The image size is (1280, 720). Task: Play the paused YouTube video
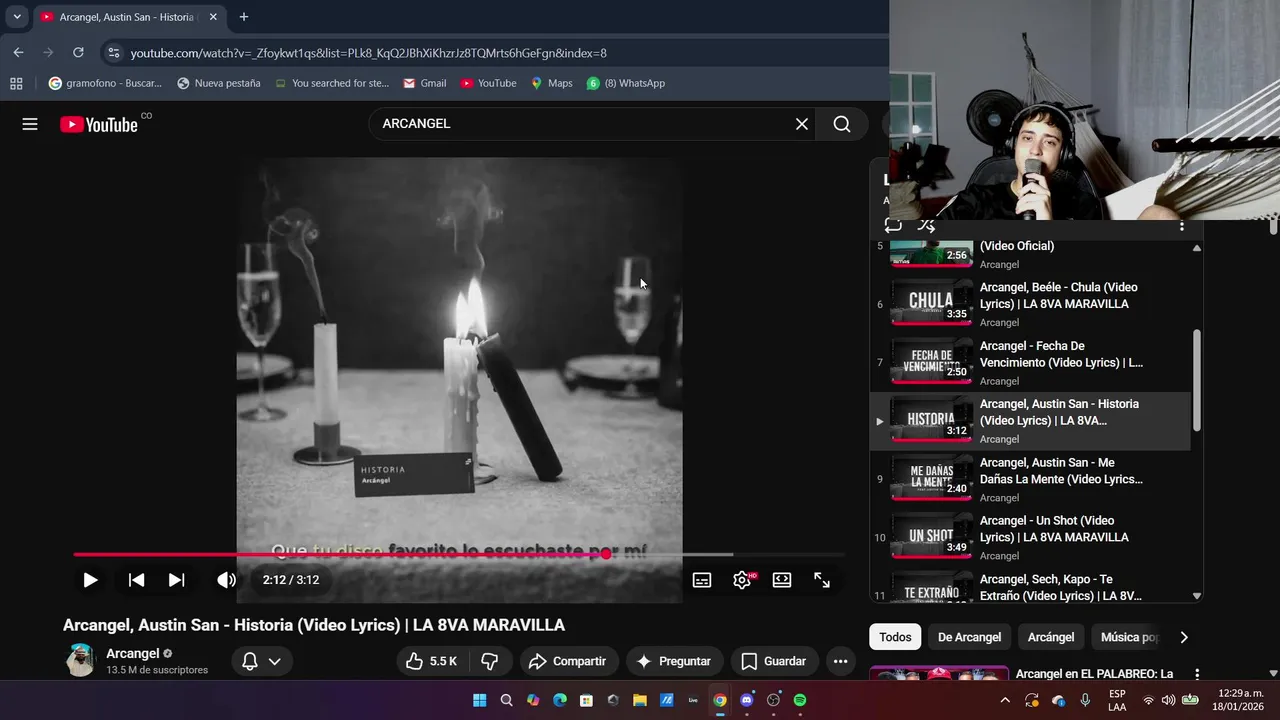(x=90, y=580)
